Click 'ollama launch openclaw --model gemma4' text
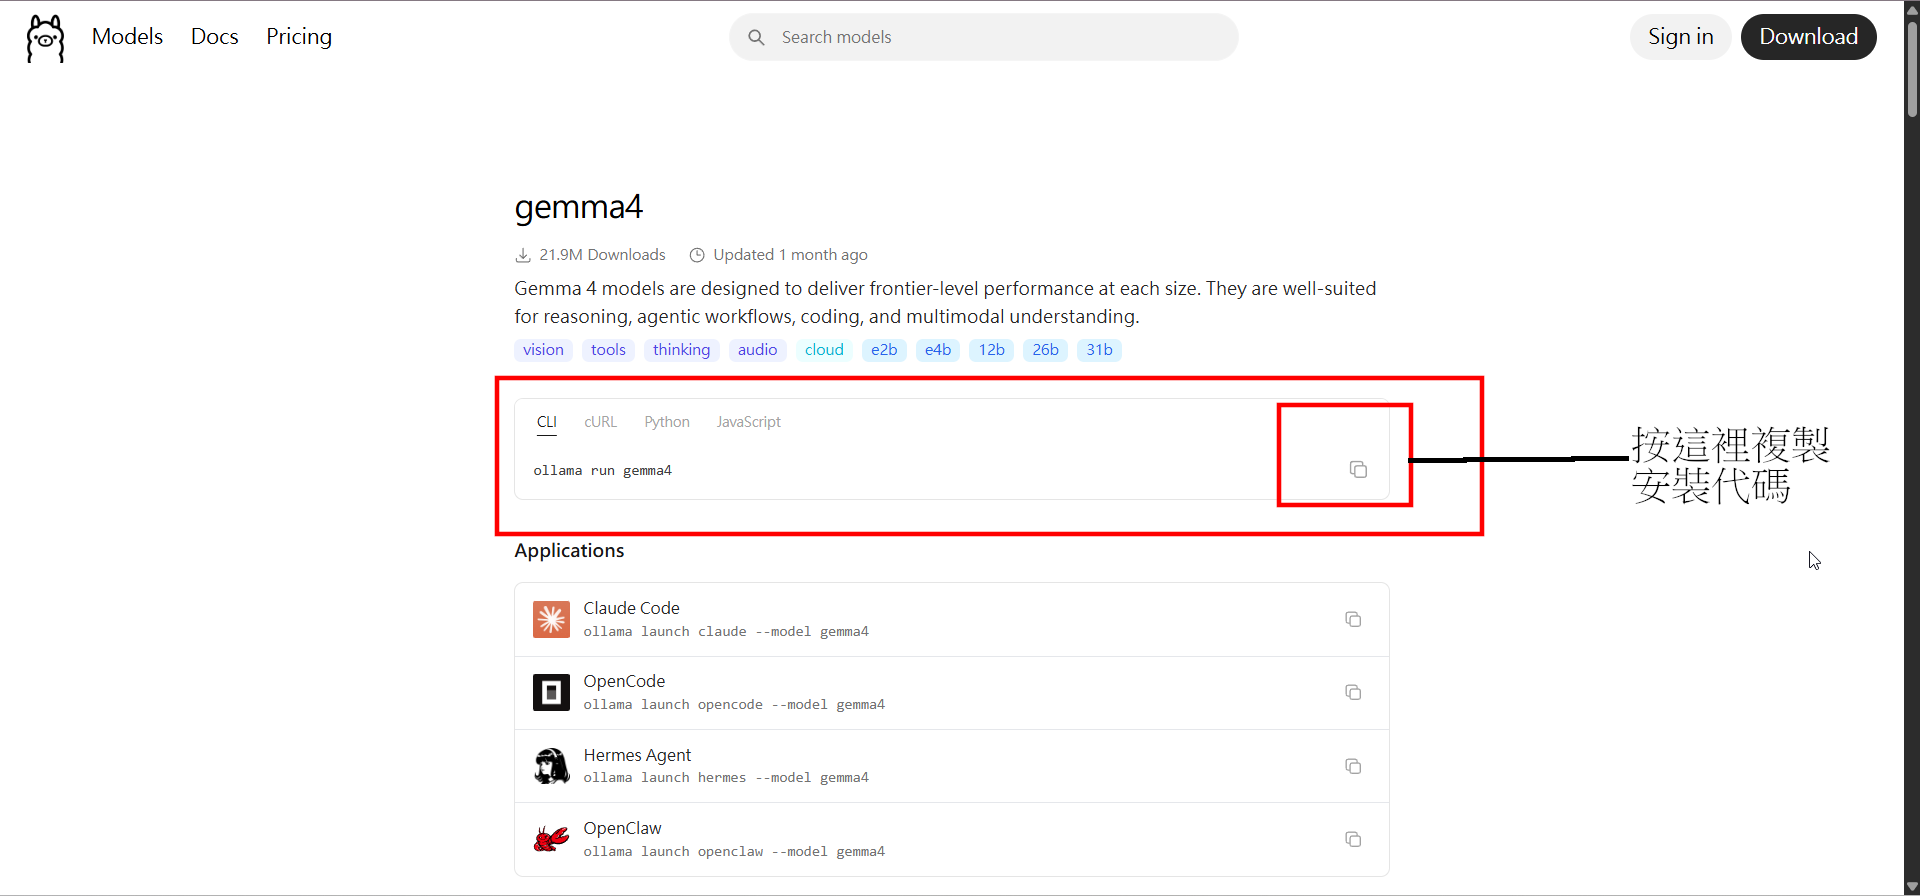 735,852
